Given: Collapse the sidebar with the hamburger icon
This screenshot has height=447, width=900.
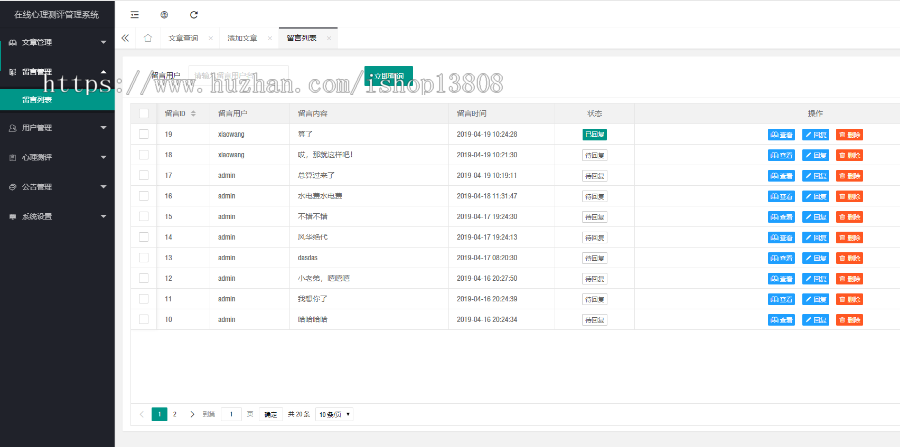Looking at the screenshot, I should coord(134,15).
